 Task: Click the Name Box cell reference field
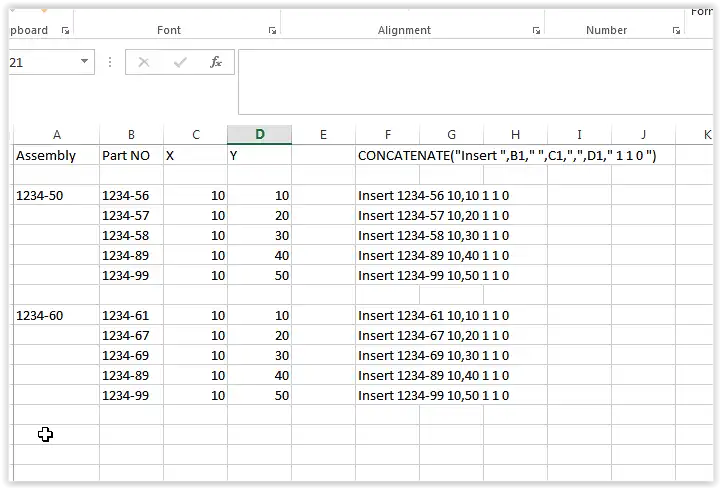(x=40, y=62)
